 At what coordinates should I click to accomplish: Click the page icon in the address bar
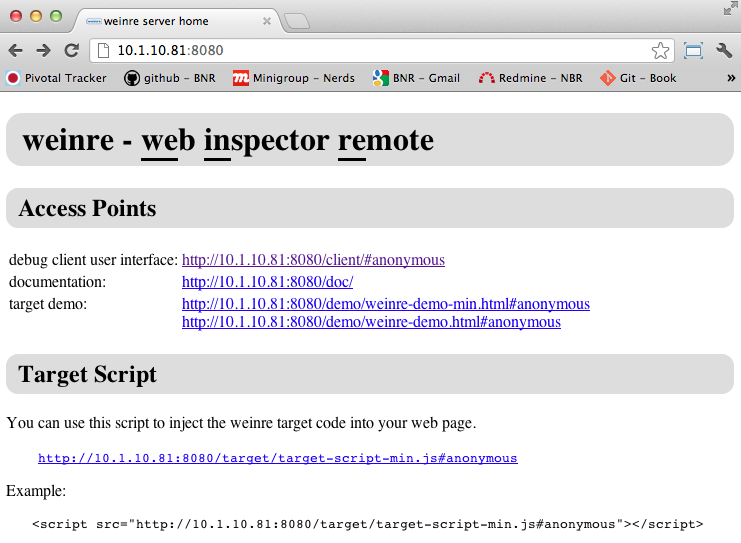pyautogui.click(x=103, y=50)
